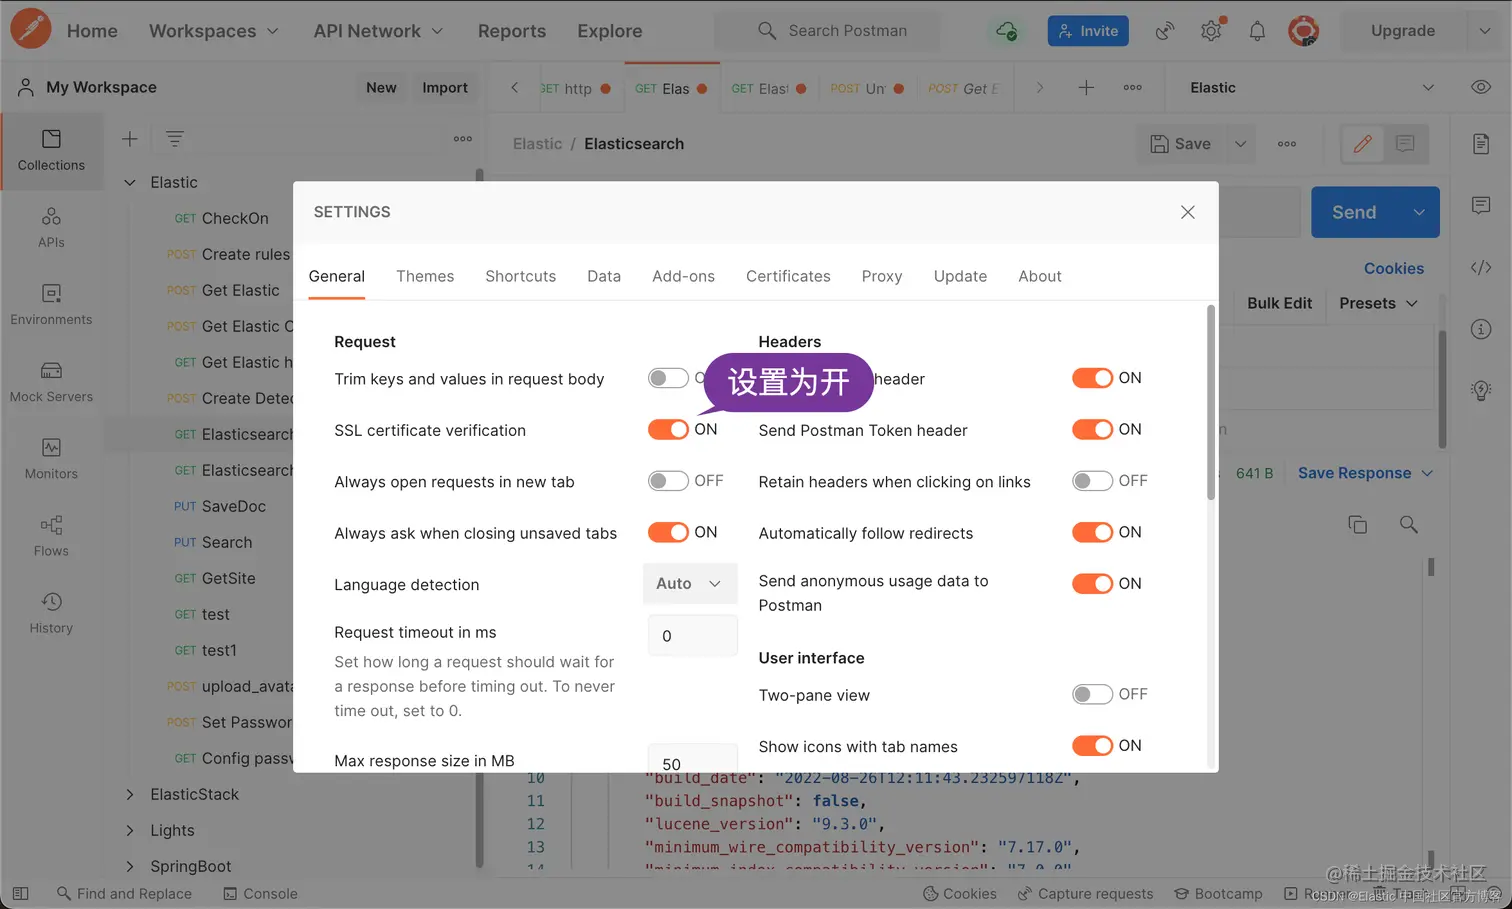Click the lightbulb icon in right sidebar
The image size is (1512, 909).
tap(1481, 390)
